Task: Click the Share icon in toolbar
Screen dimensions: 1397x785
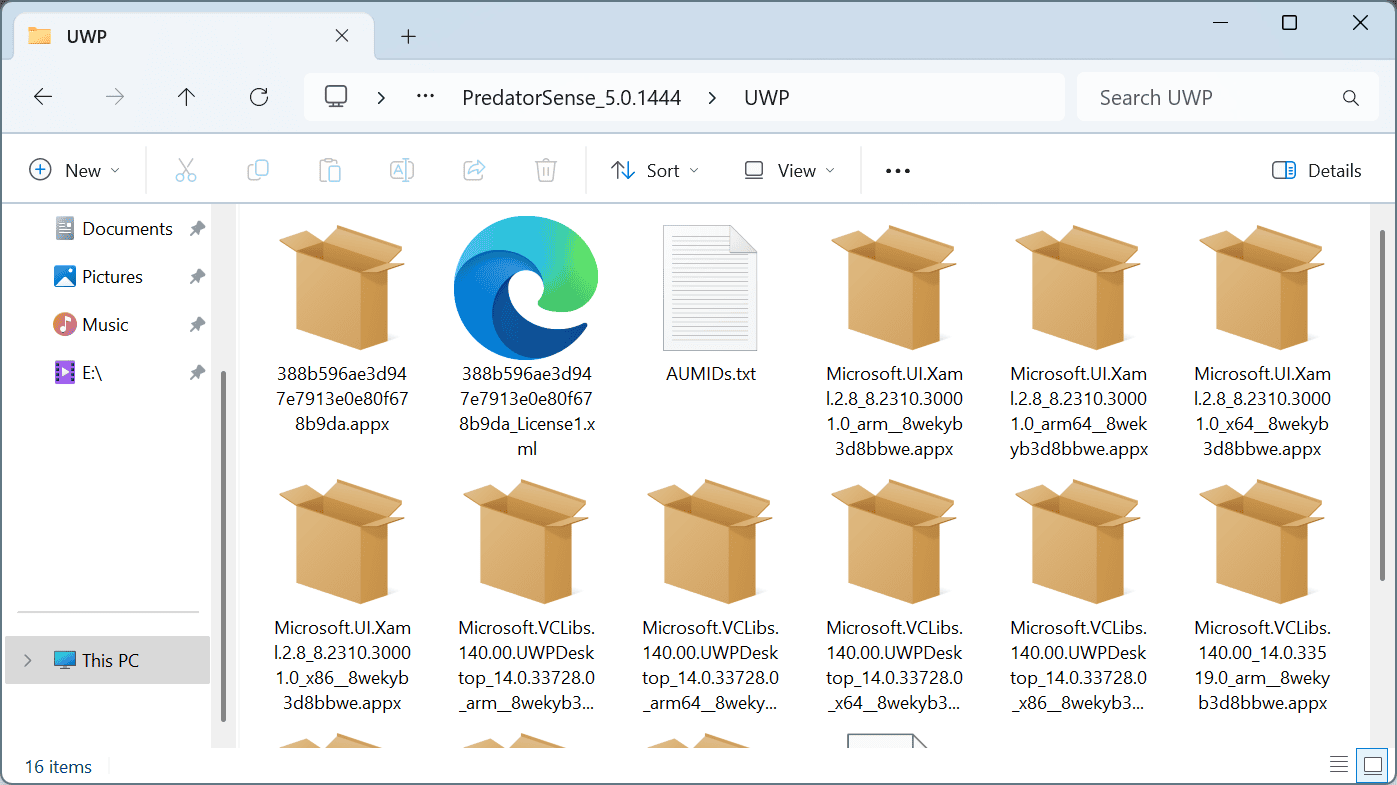Action: tap(474, 170)
